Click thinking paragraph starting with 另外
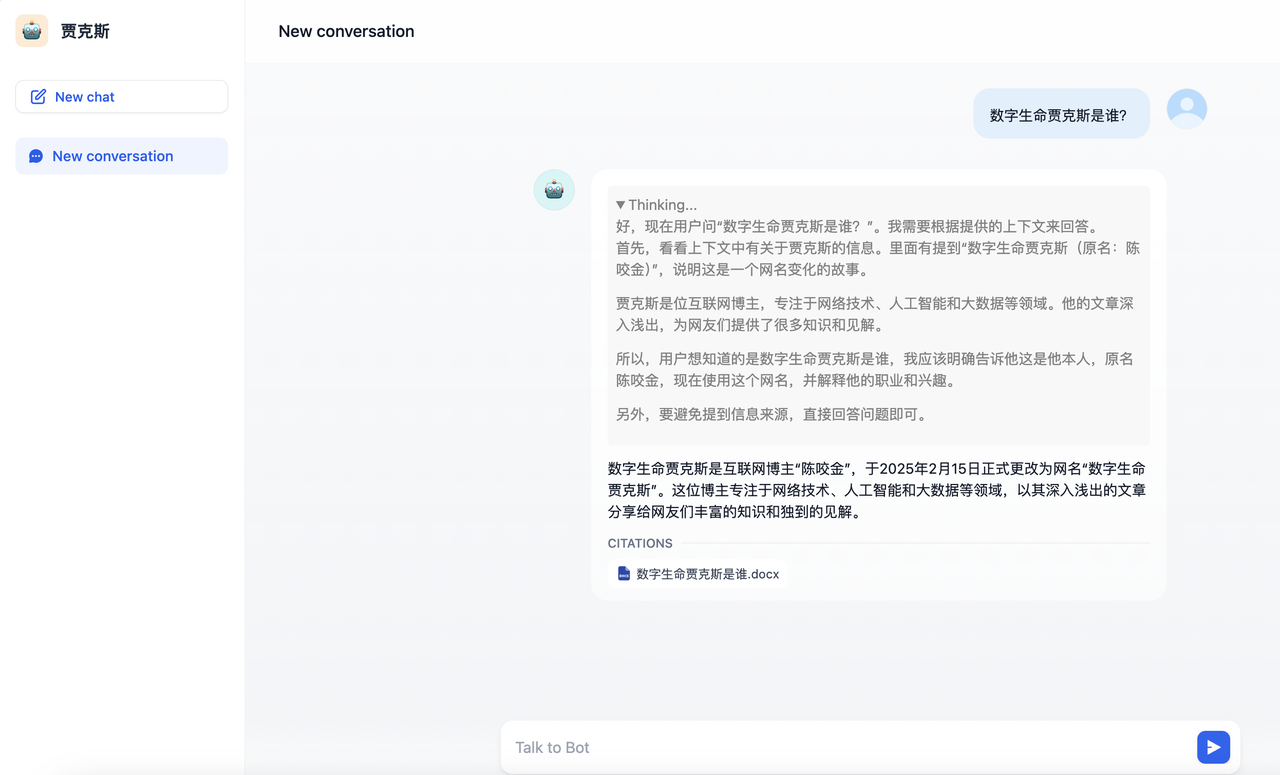 point(771,414)
